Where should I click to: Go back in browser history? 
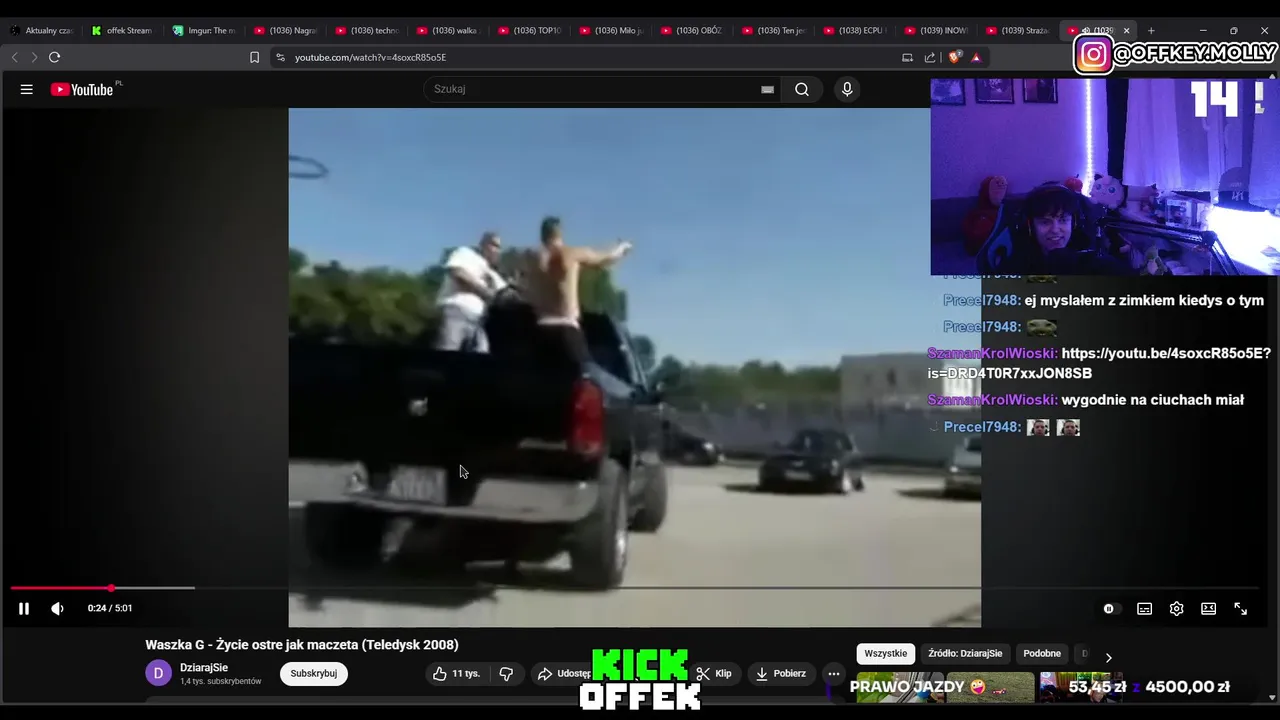point(14,57)
